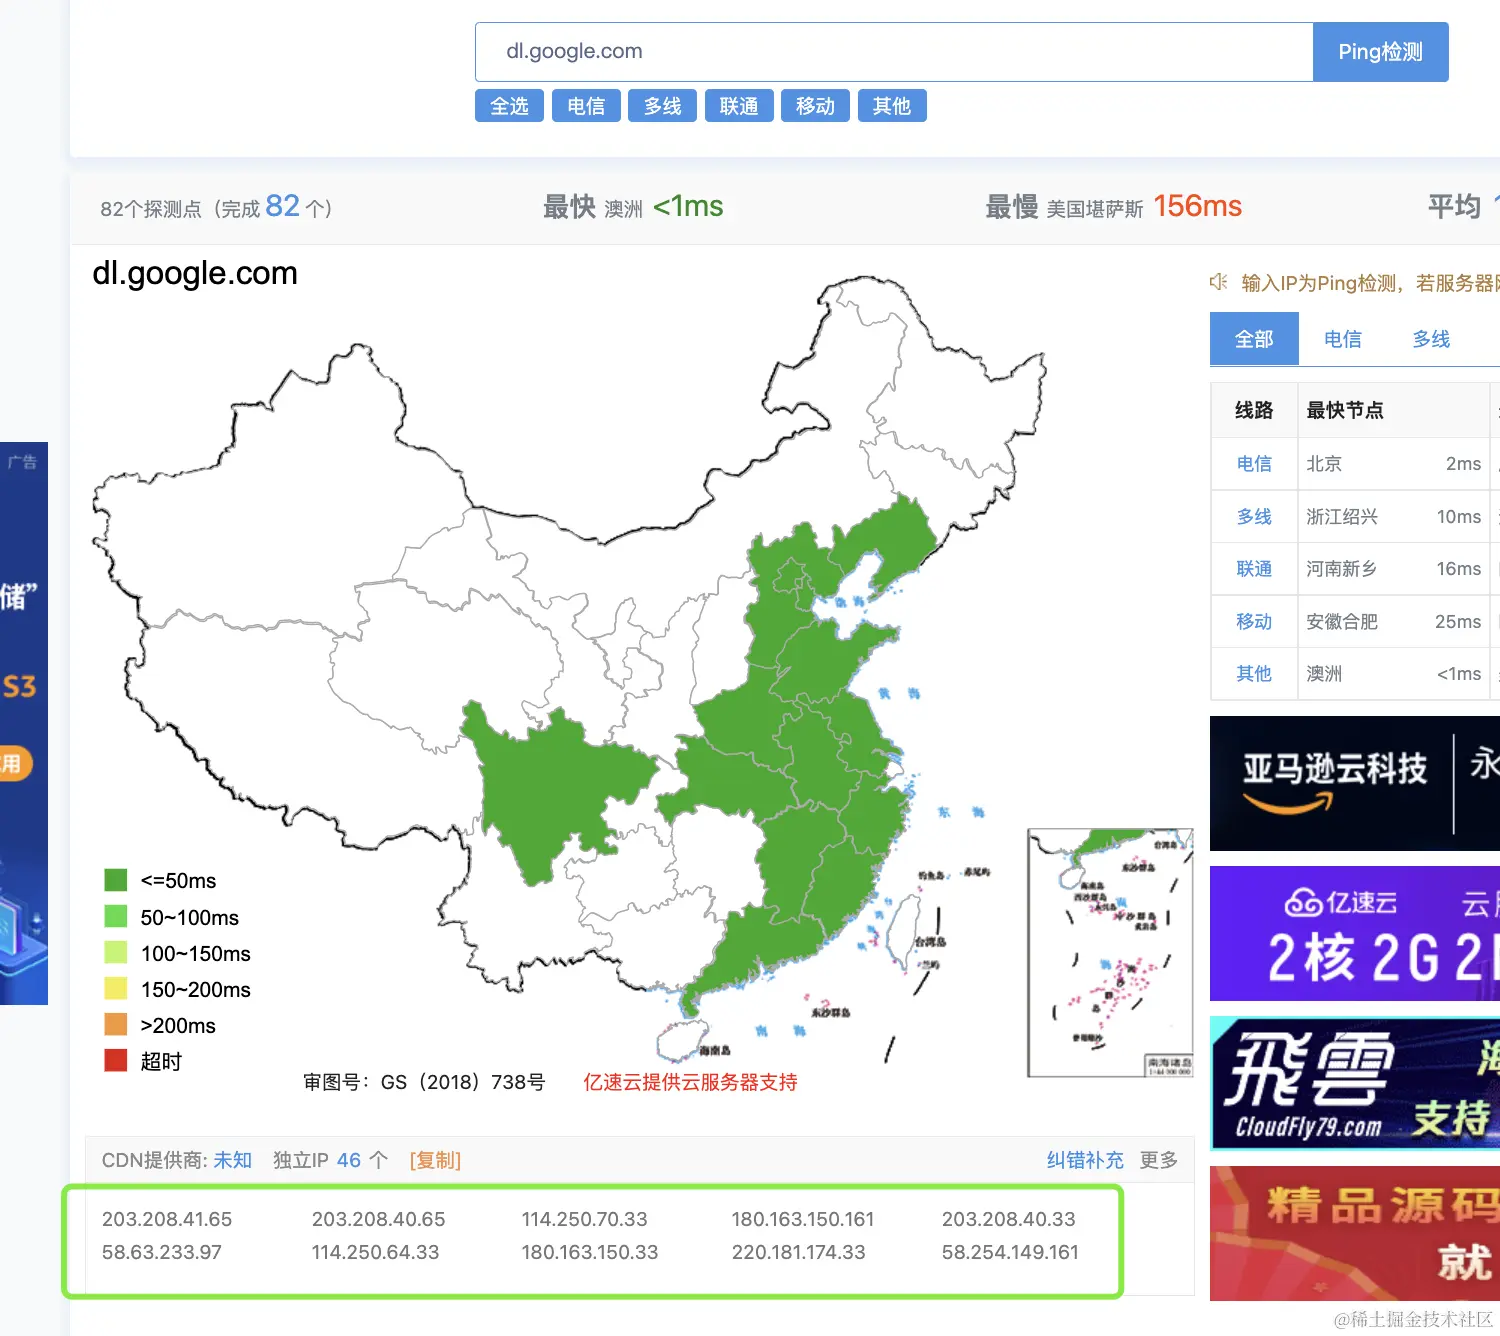1500x1336 pixels.
Task: Click the speaker announcement icon
Action: coord(1218,282)
